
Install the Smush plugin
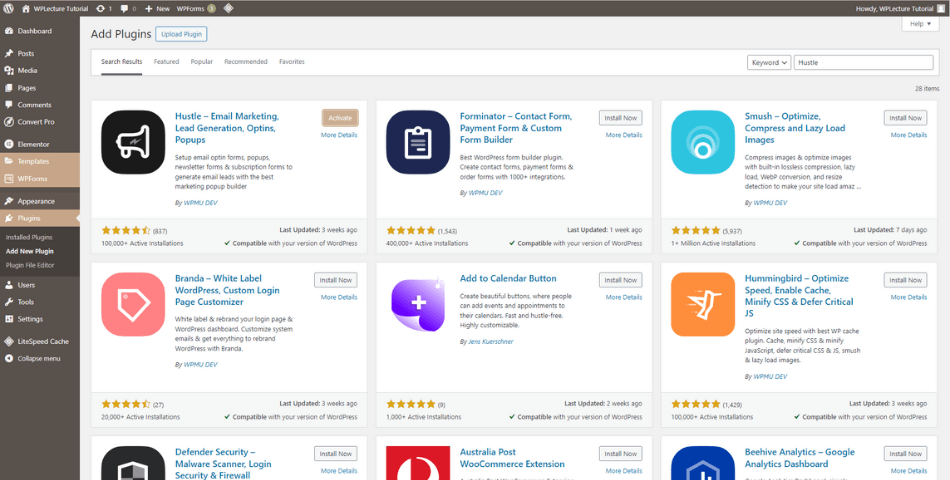pyautogui.click(x=906, y=118)
